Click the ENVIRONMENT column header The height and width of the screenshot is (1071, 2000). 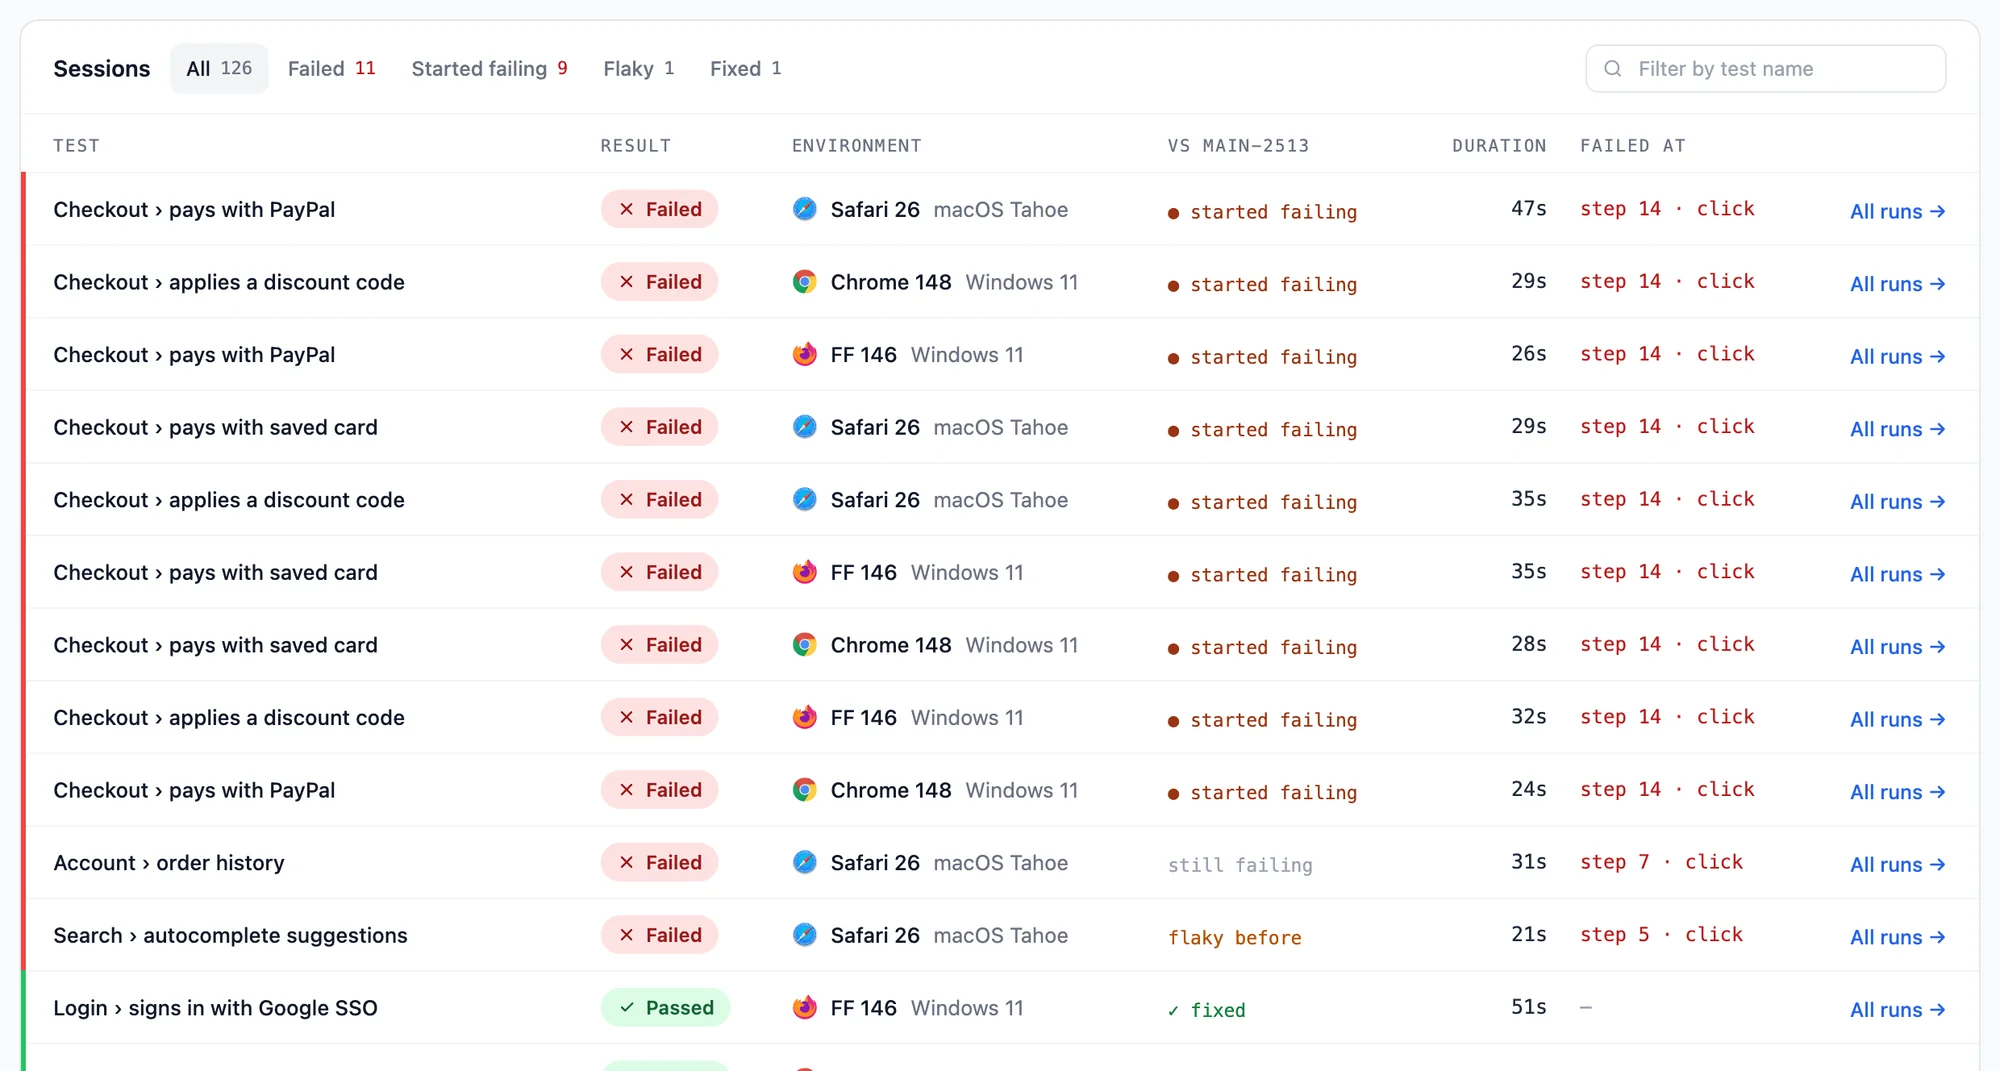tap(856, 145)
